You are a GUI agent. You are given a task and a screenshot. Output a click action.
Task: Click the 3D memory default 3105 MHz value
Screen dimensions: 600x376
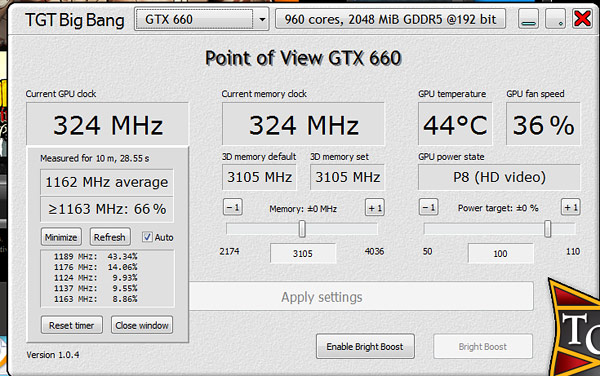[259, 177]
